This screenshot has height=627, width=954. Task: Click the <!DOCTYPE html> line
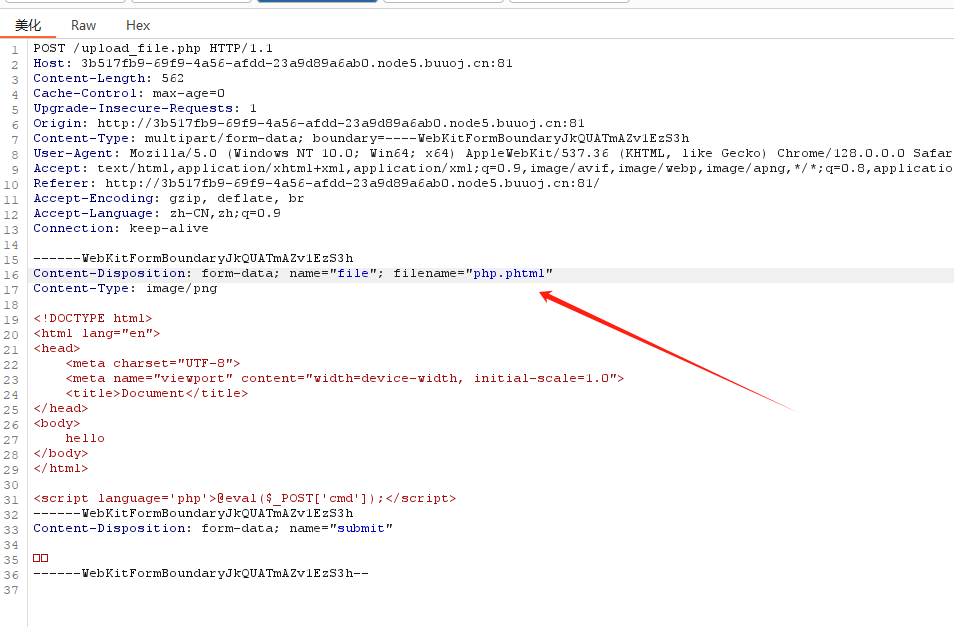92,318
